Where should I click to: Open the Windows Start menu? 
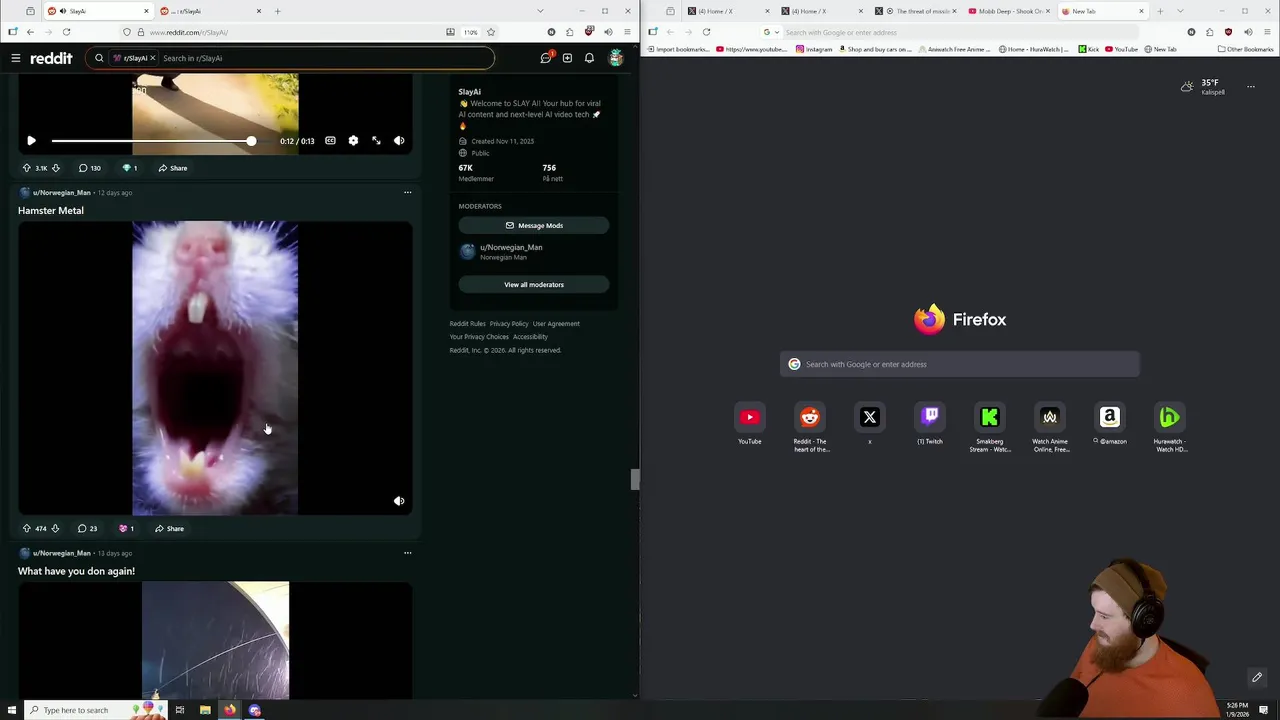pos(12,710)
